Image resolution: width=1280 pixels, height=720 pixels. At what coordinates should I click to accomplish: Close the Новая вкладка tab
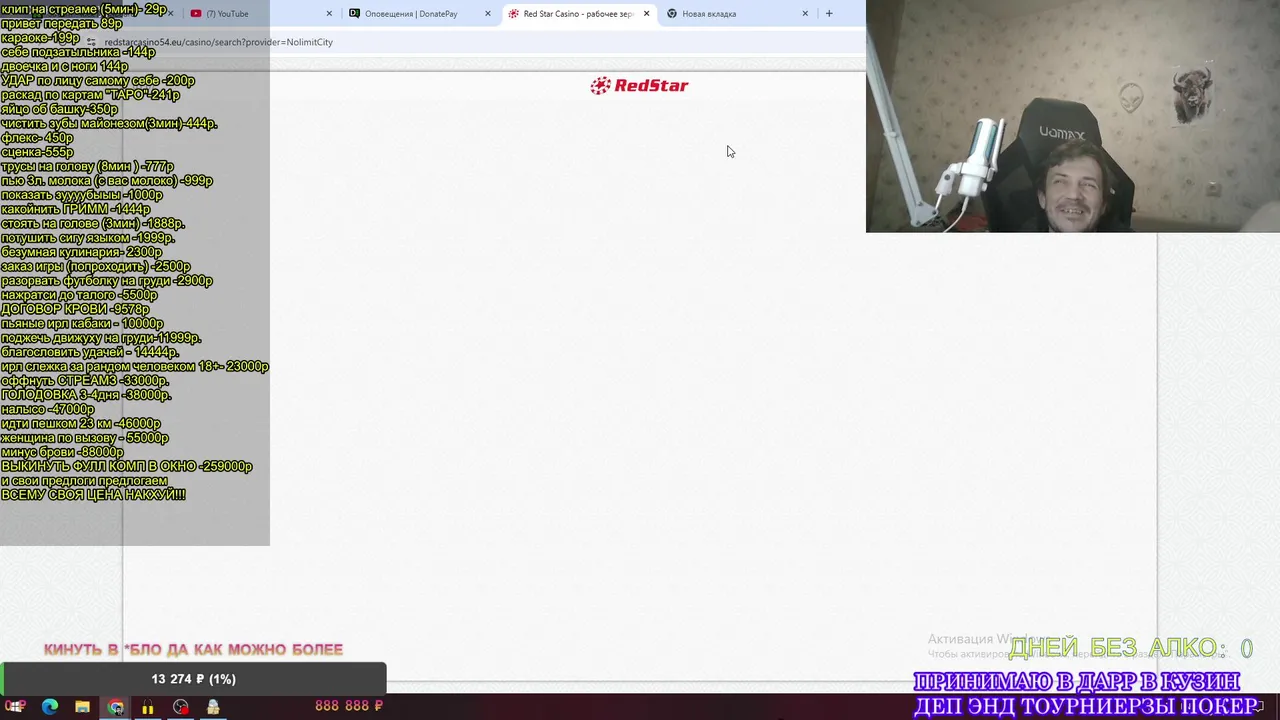pos(805,14)
